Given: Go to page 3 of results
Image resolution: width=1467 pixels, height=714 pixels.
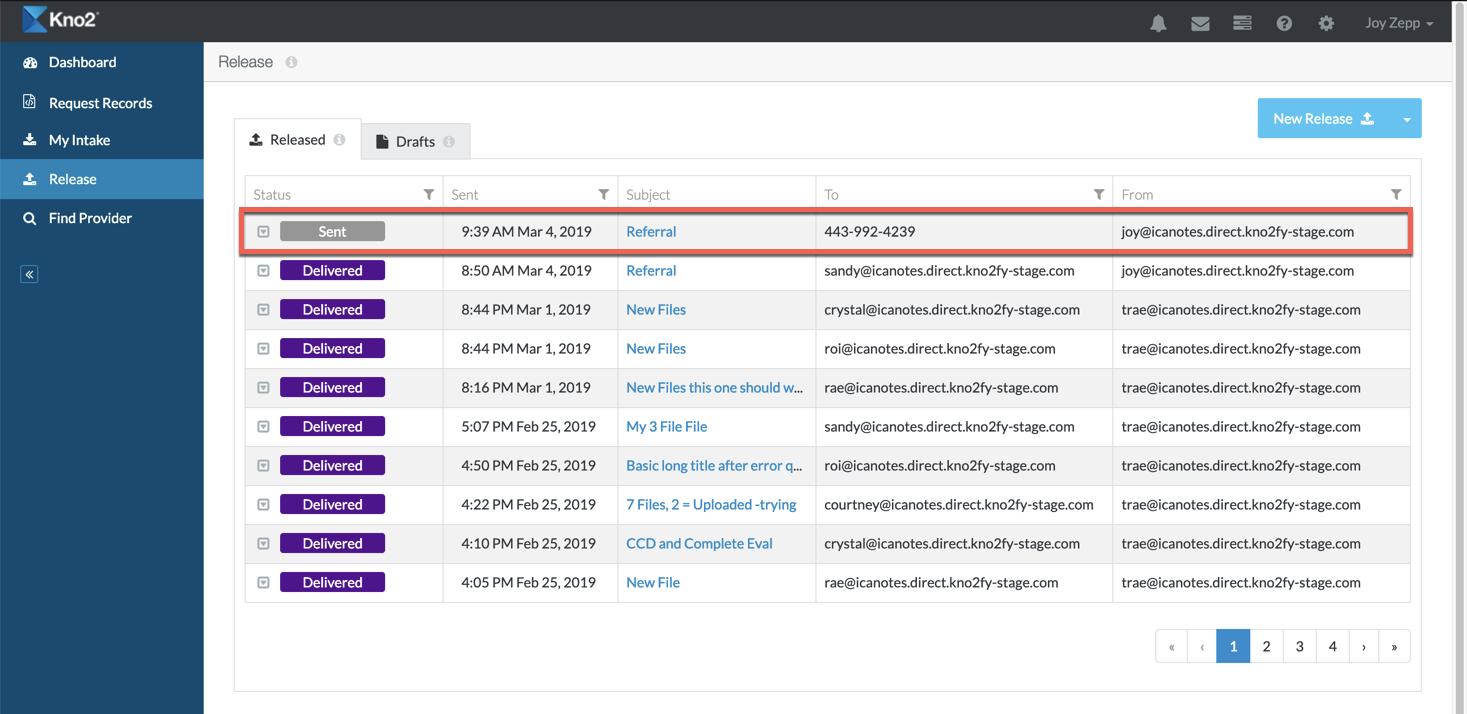Looking at the screenshot, I should (x=1299, y=647).
